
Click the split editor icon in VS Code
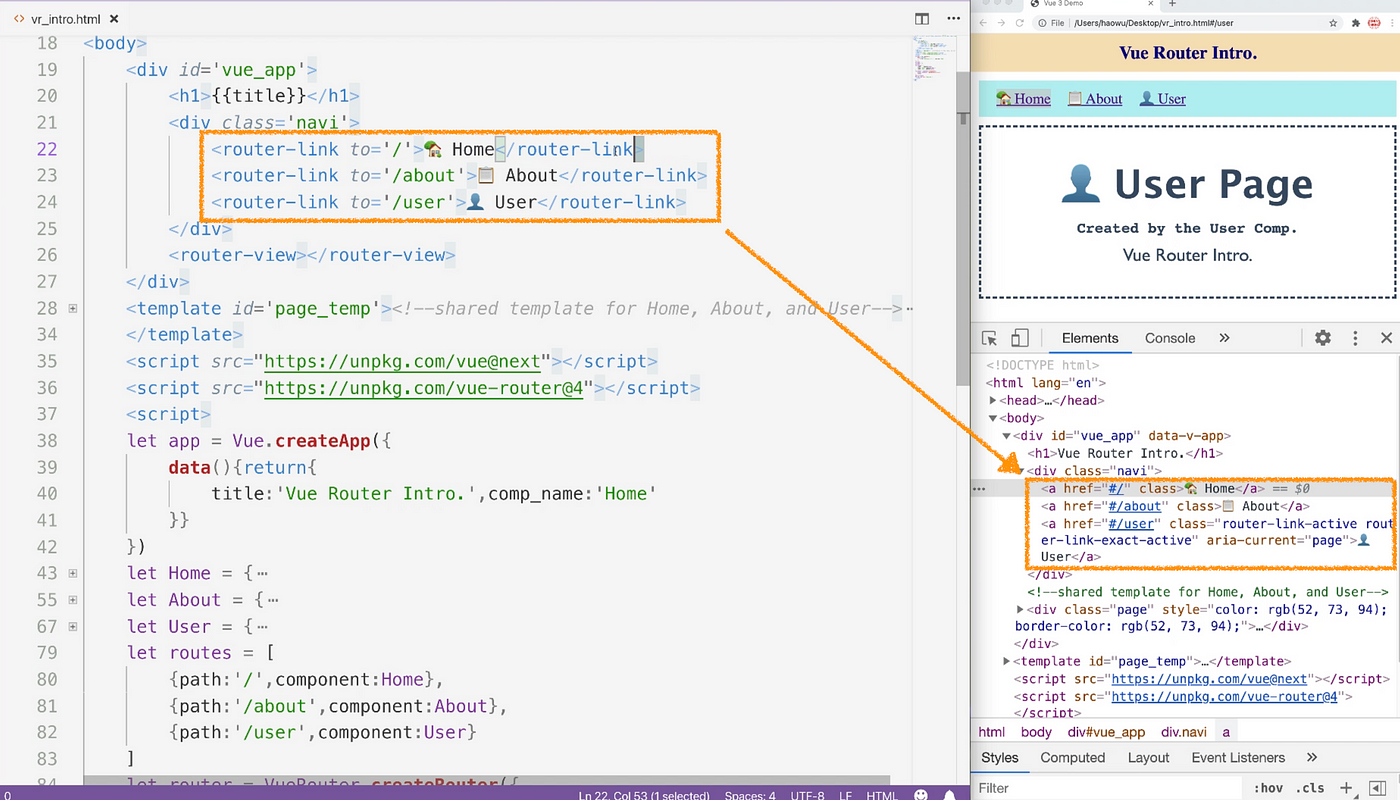(x=922, y=18)
